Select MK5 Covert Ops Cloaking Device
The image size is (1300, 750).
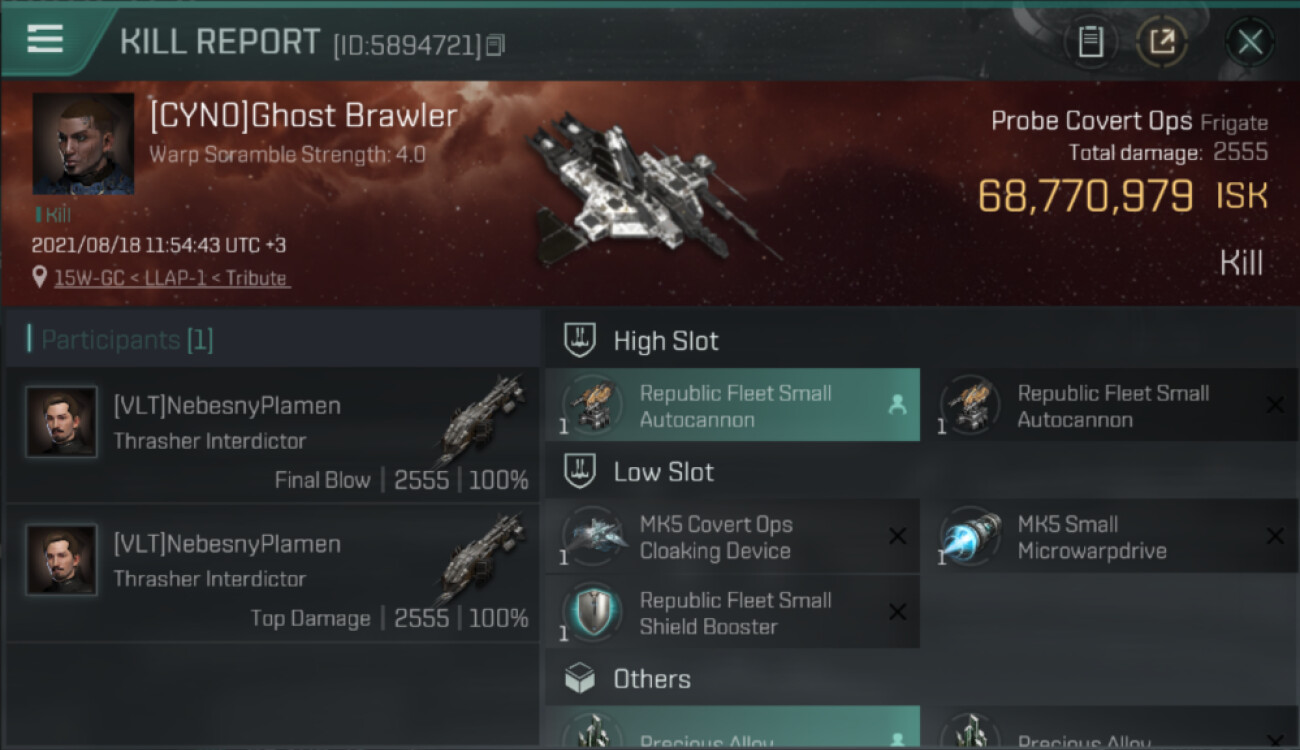coord(732,537)
